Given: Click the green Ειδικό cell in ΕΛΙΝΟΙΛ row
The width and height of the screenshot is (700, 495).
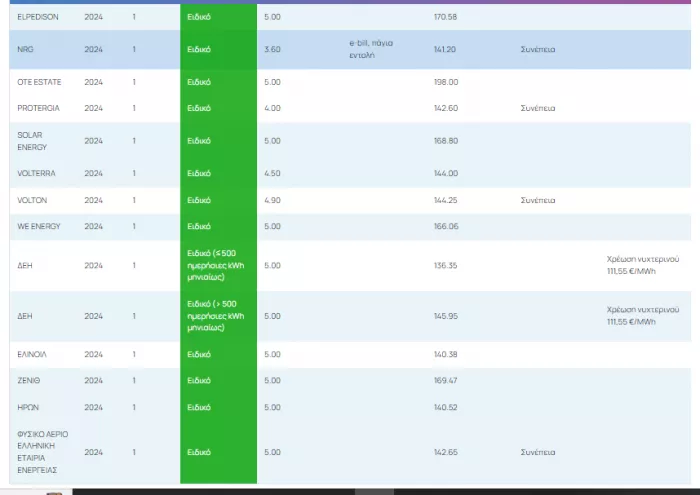Looking at the screenshot, I should pos(218,354).
